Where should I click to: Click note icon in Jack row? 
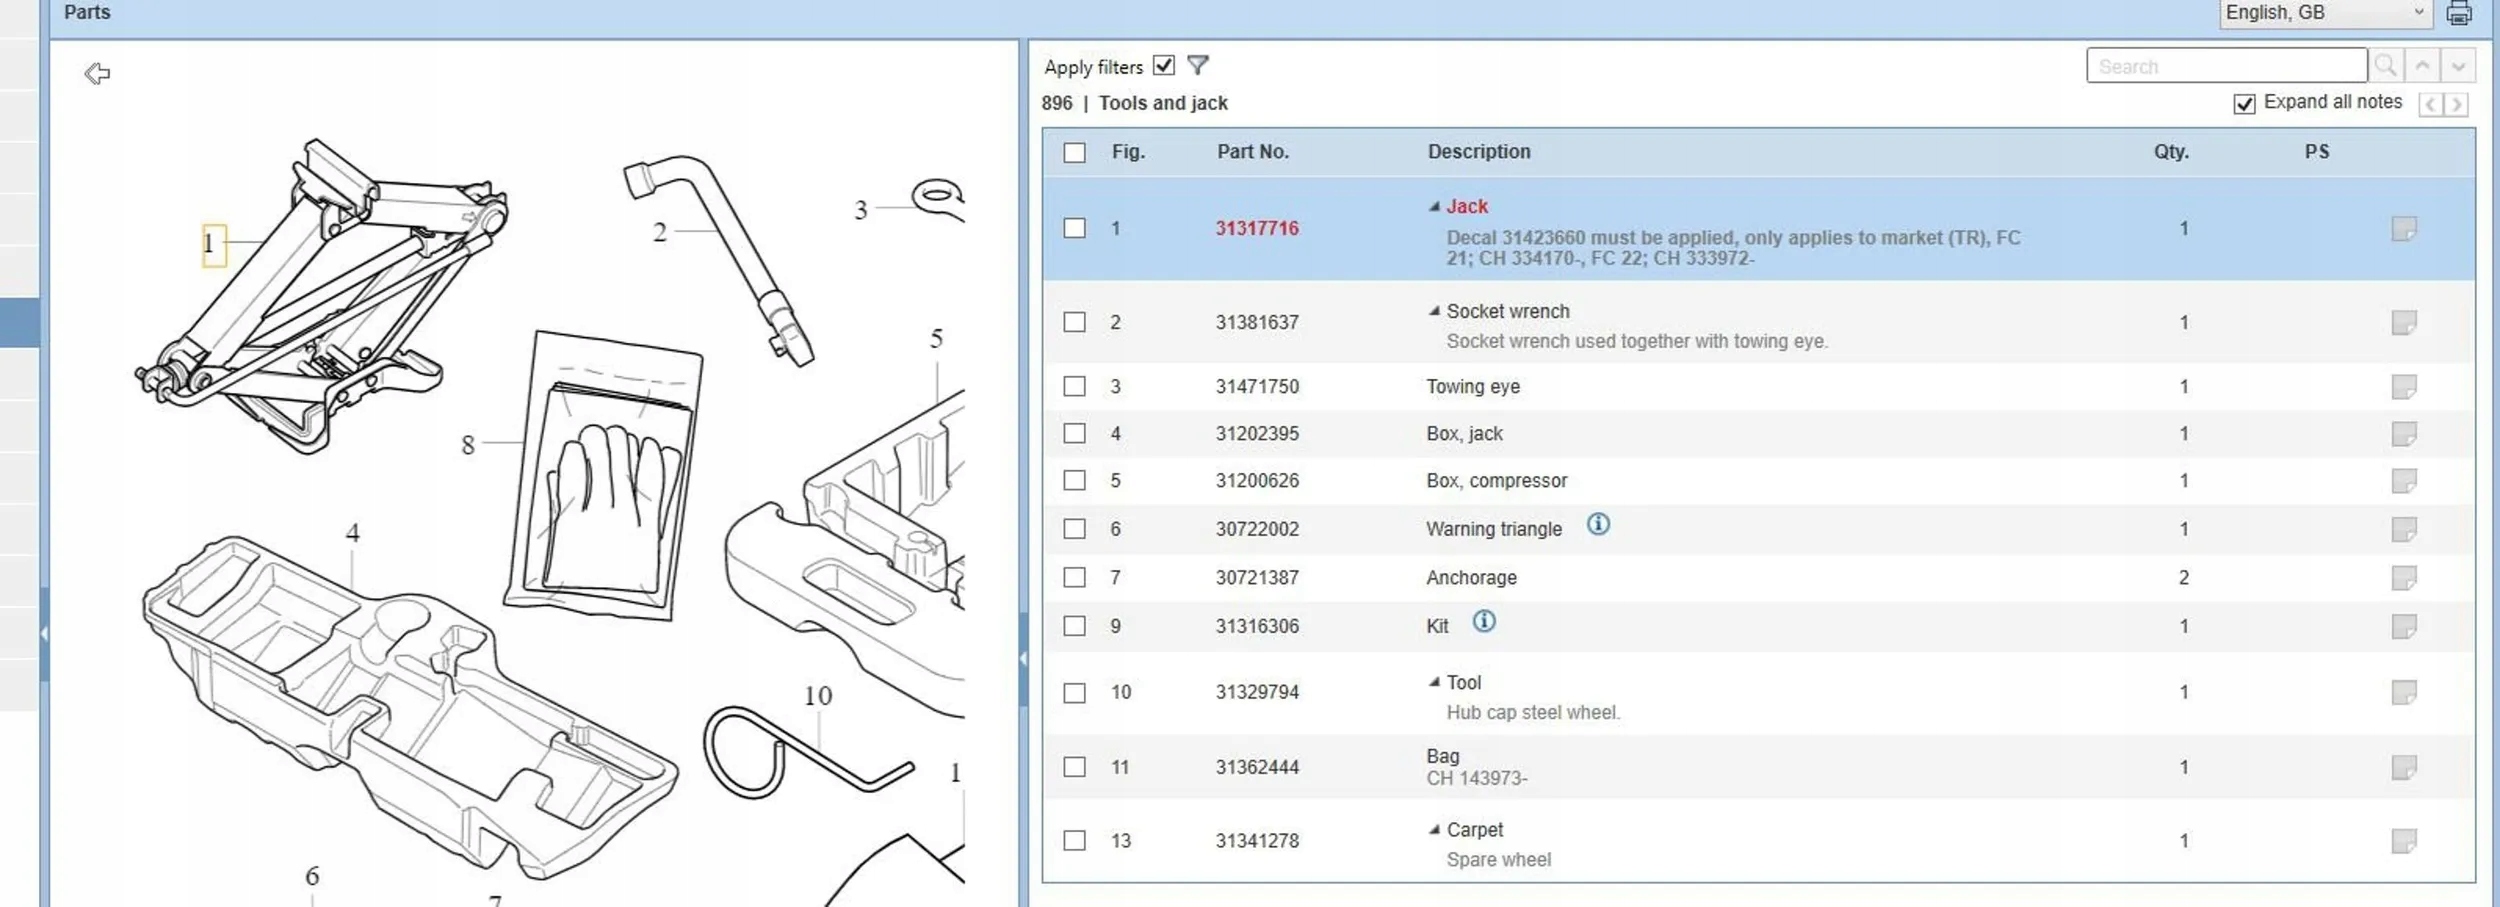[2404, 229]
